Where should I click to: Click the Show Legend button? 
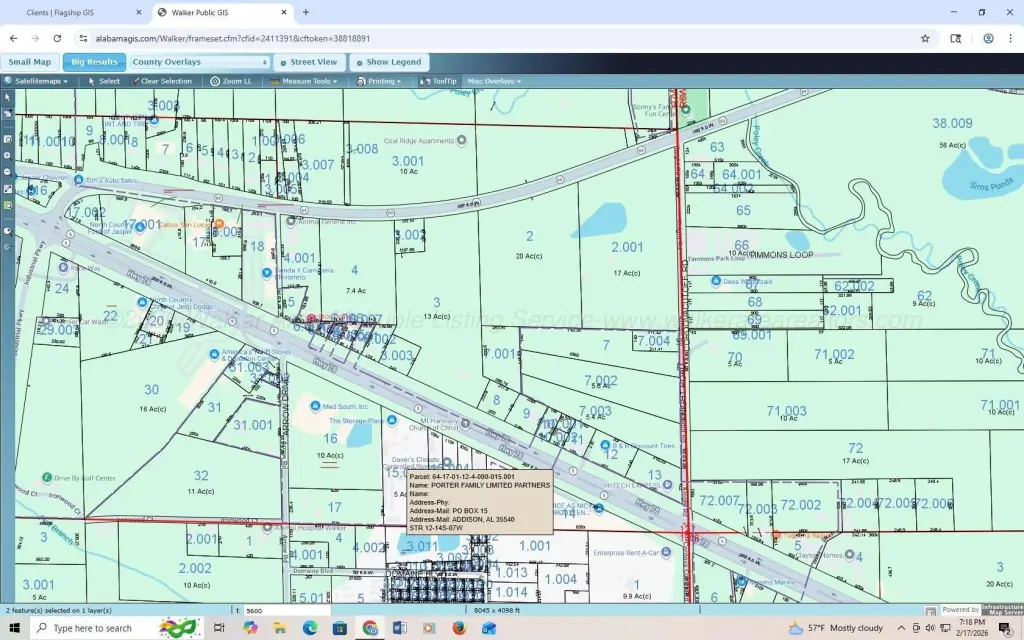click(389, 62)
